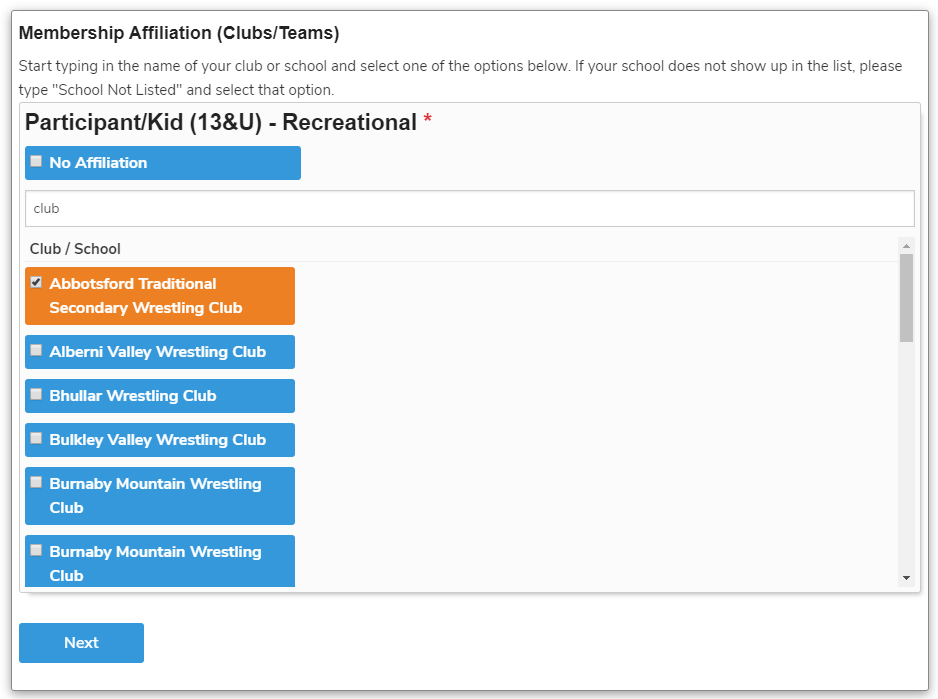Mark the Bulkley Valley Wrestling Club checkbox
938x699 pixels.
pyautogui.click(x=36, y=438)
